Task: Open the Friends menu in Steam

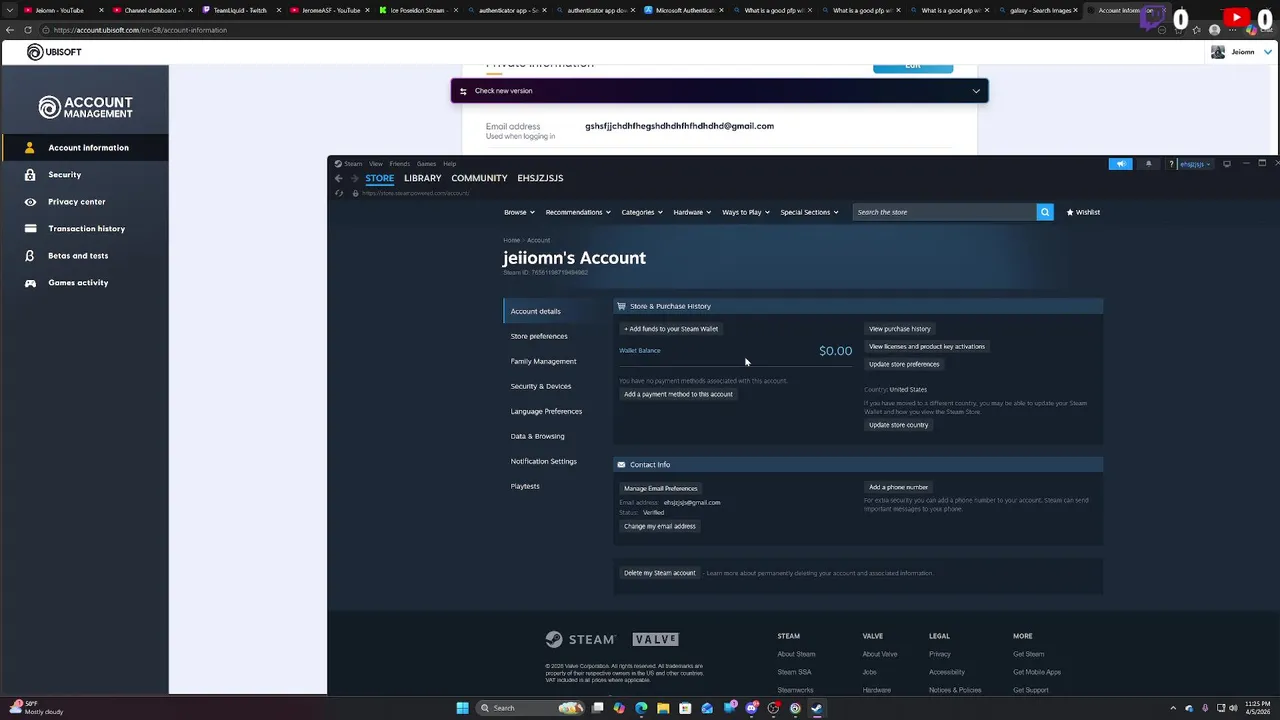Action: coord(399,164)
